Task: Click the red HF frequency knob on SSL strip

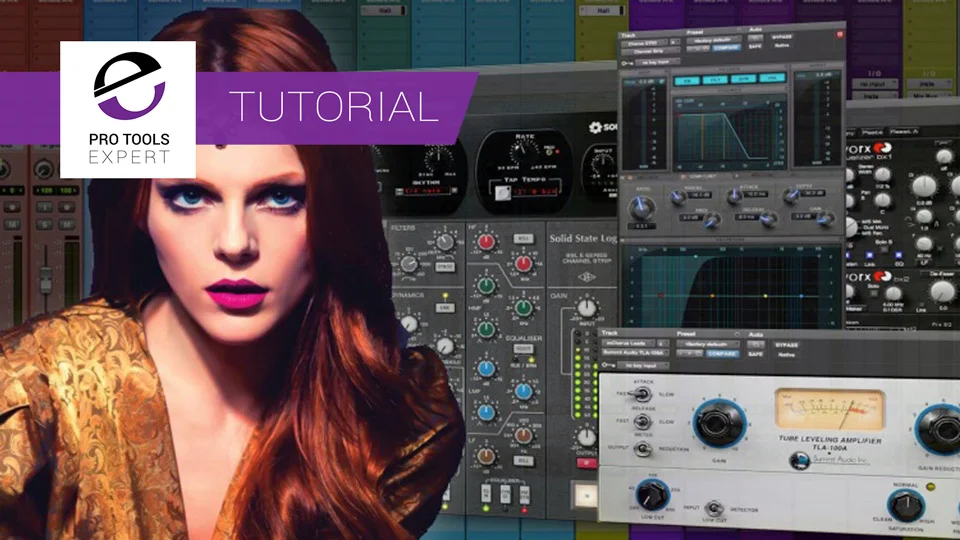Action: tap(523, 264)
